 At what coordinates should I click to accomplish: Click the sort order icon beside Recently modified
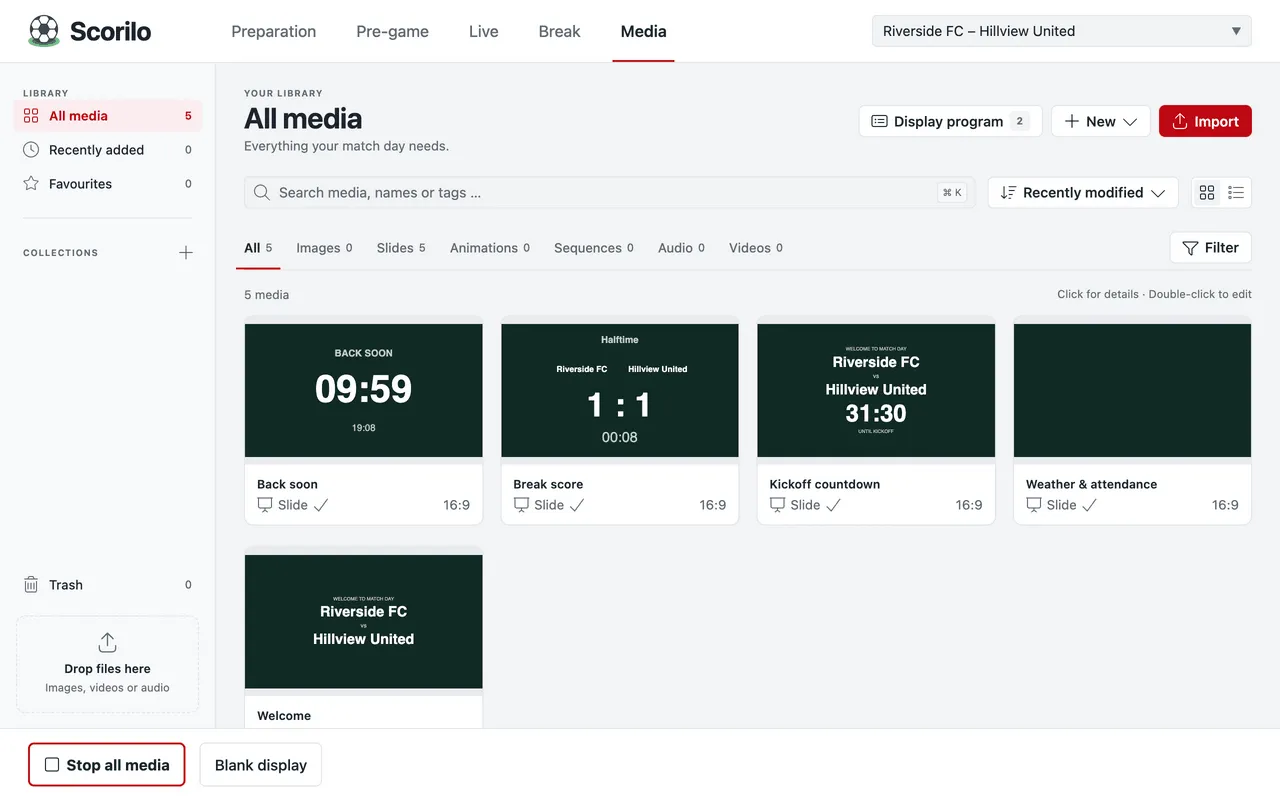(1008, 193)
